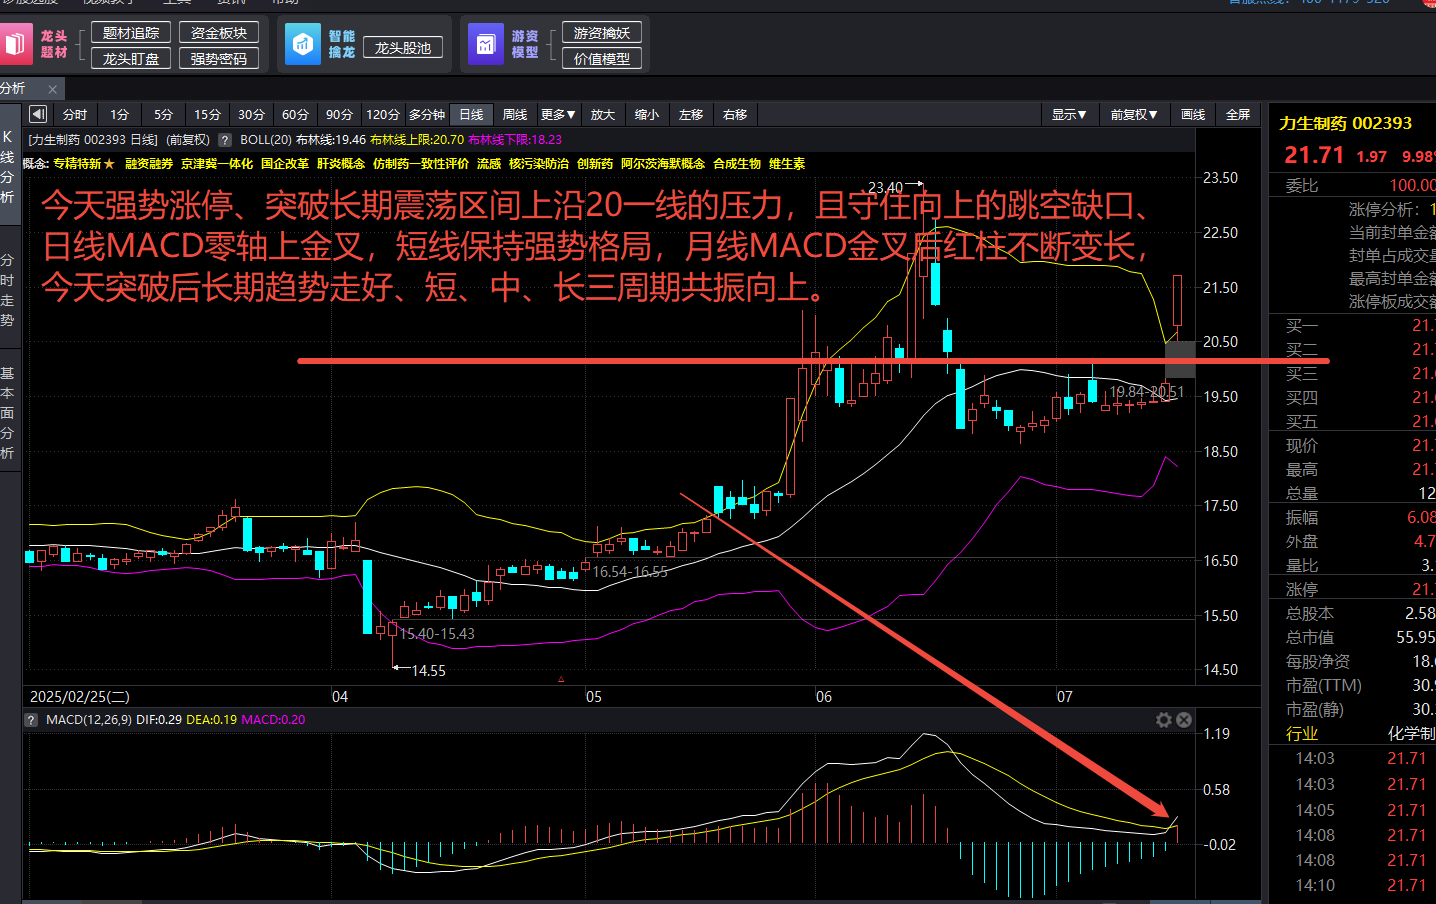Open 题材追踪 feature

tap(131, 33)
